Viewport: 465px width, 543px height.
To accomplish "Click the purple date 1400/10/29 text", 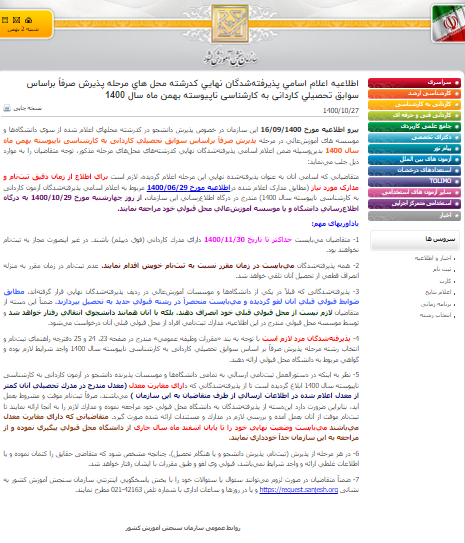I will click(x=51, y=198).
